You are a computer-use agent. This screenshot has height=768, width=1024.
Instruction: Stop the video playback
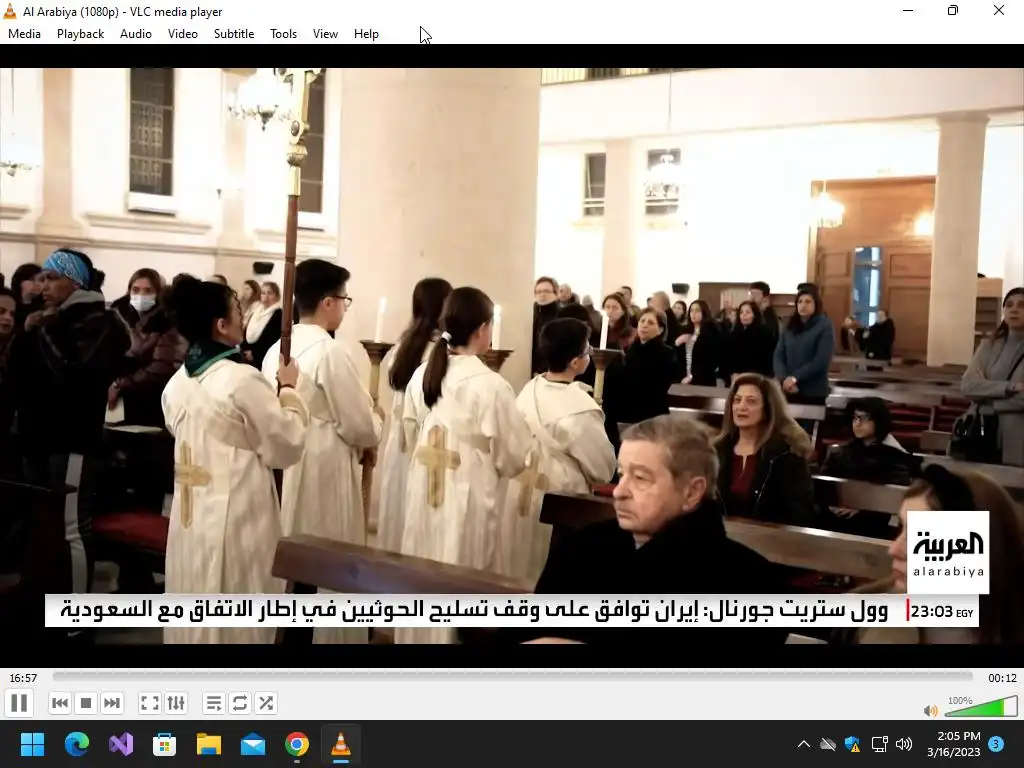(x=86, y=703)
